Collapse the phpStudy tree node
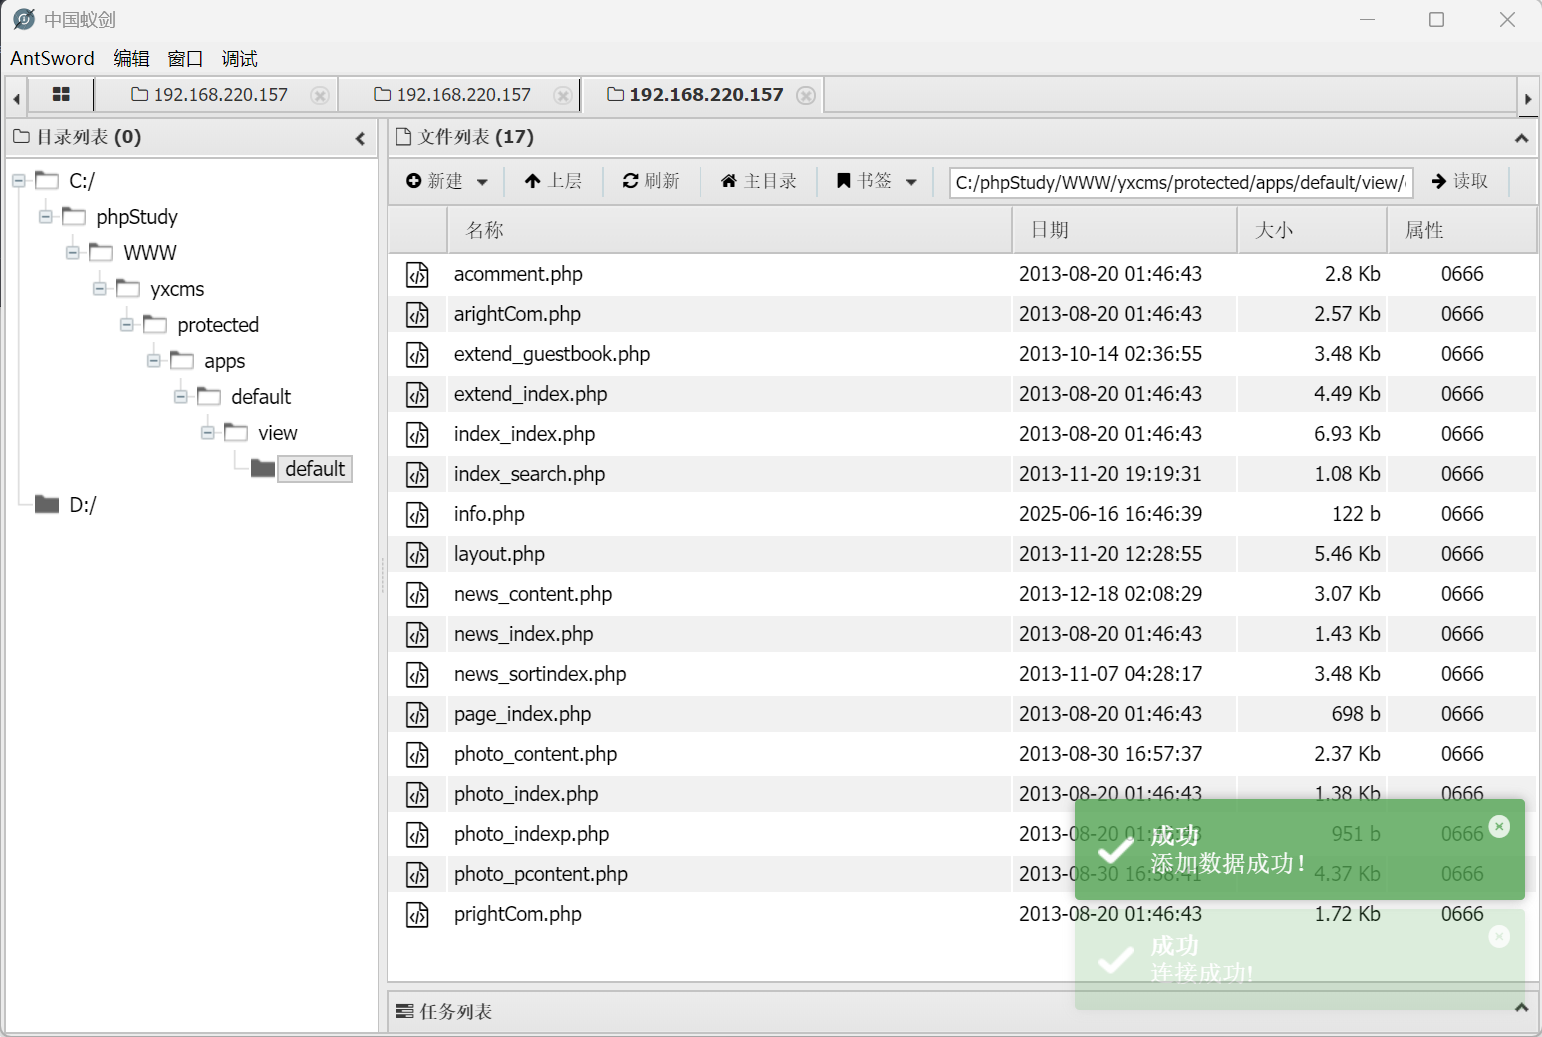The image size is (1542, 1037). pos(46,217)
